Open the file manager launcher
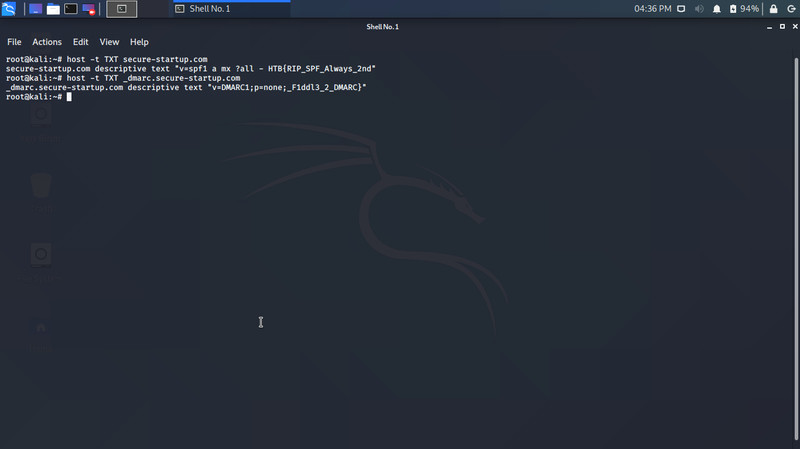This screenshot has width=800, height=449. 53,9
